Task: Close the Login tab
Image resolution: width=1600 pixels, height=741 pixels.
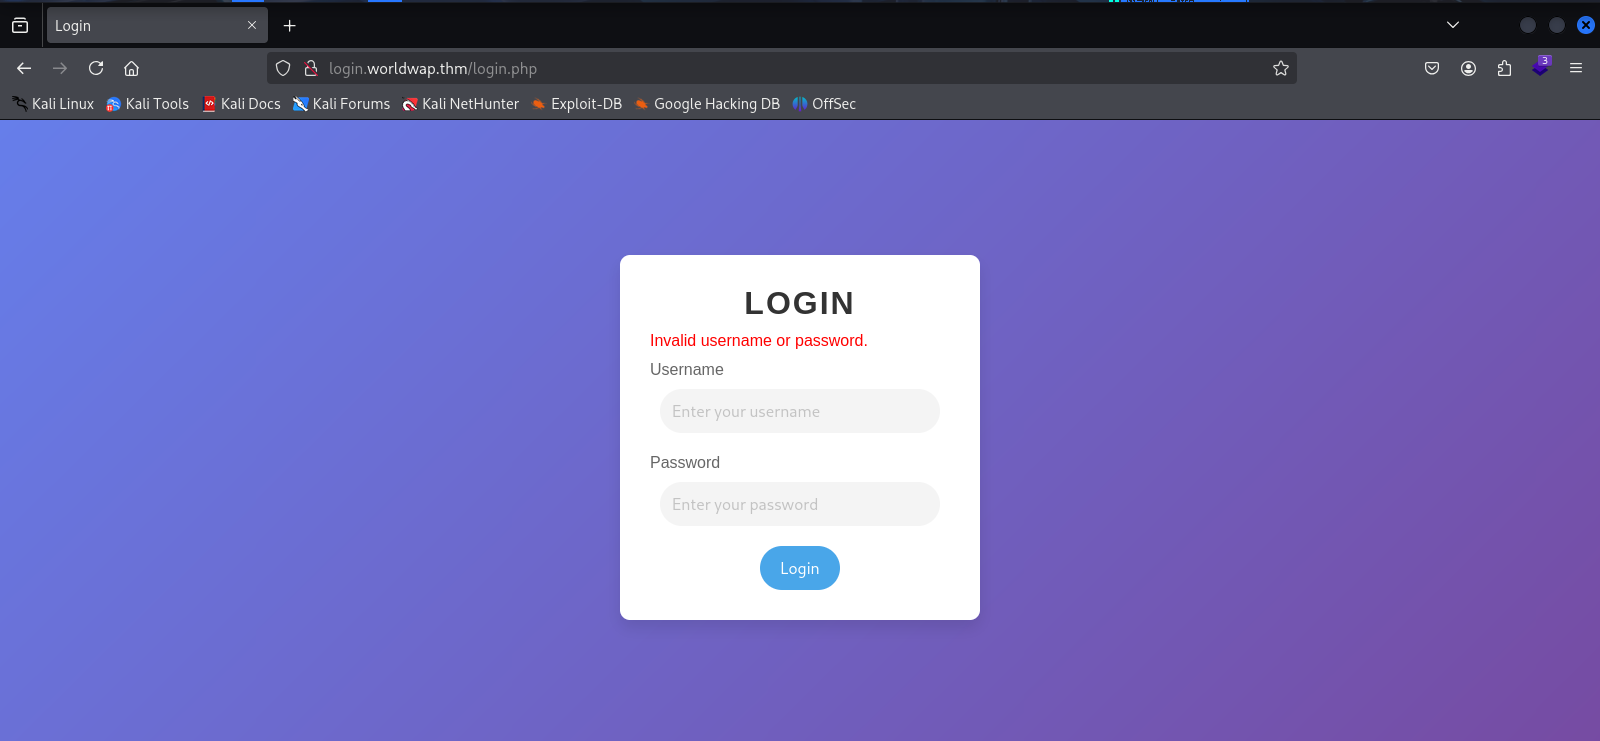Action: (x=252, y=25)
